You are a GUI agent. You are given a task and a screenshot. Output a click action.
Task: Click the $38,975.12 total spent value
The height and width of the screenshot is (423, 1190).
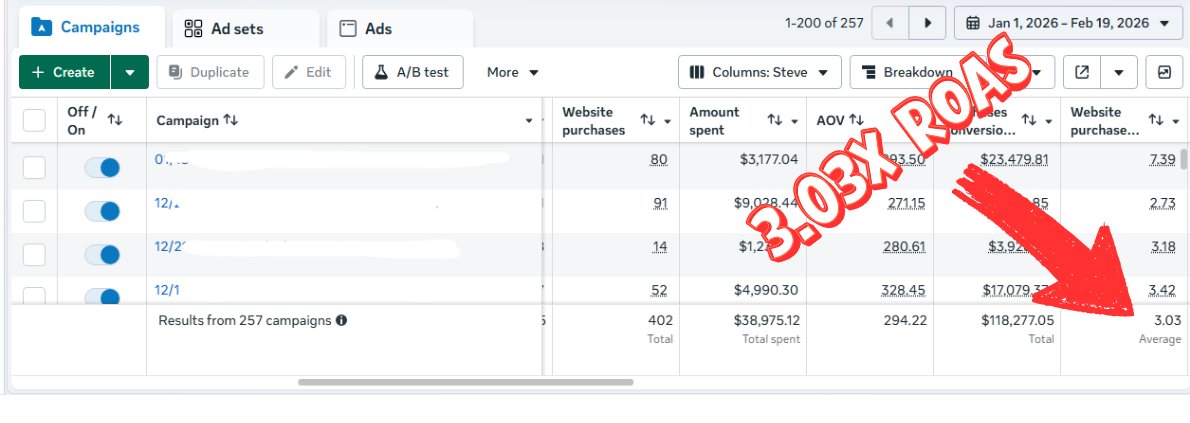(x=767, y=320)
